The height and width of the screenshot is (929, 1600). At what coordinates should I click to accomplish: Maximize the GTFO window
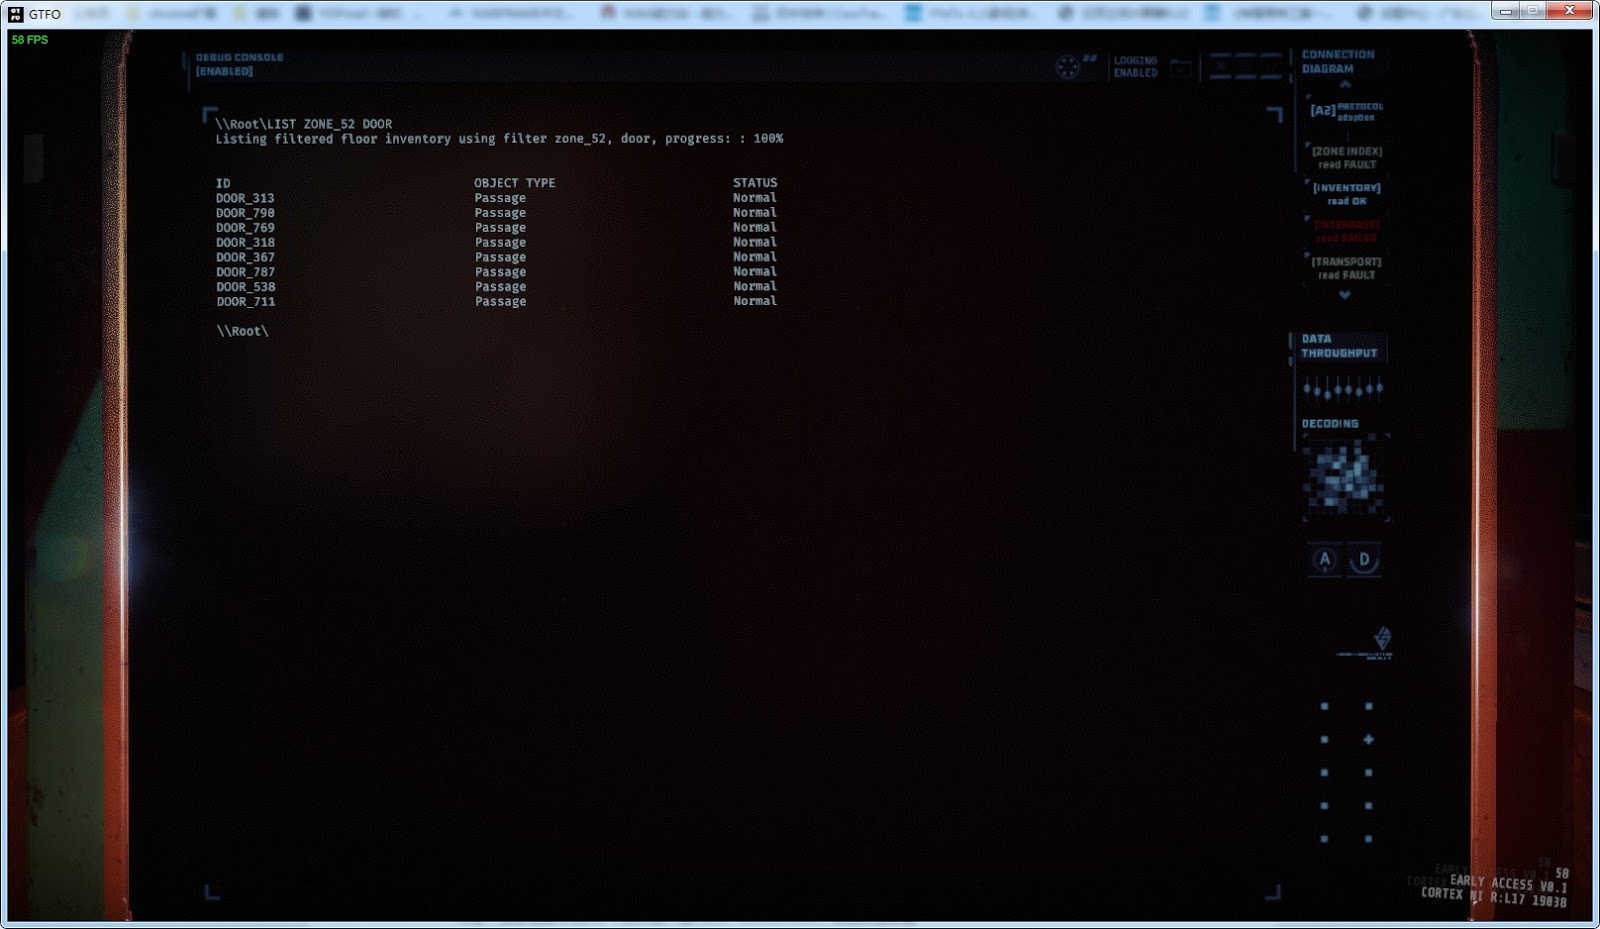click(x=1531, y=11)
